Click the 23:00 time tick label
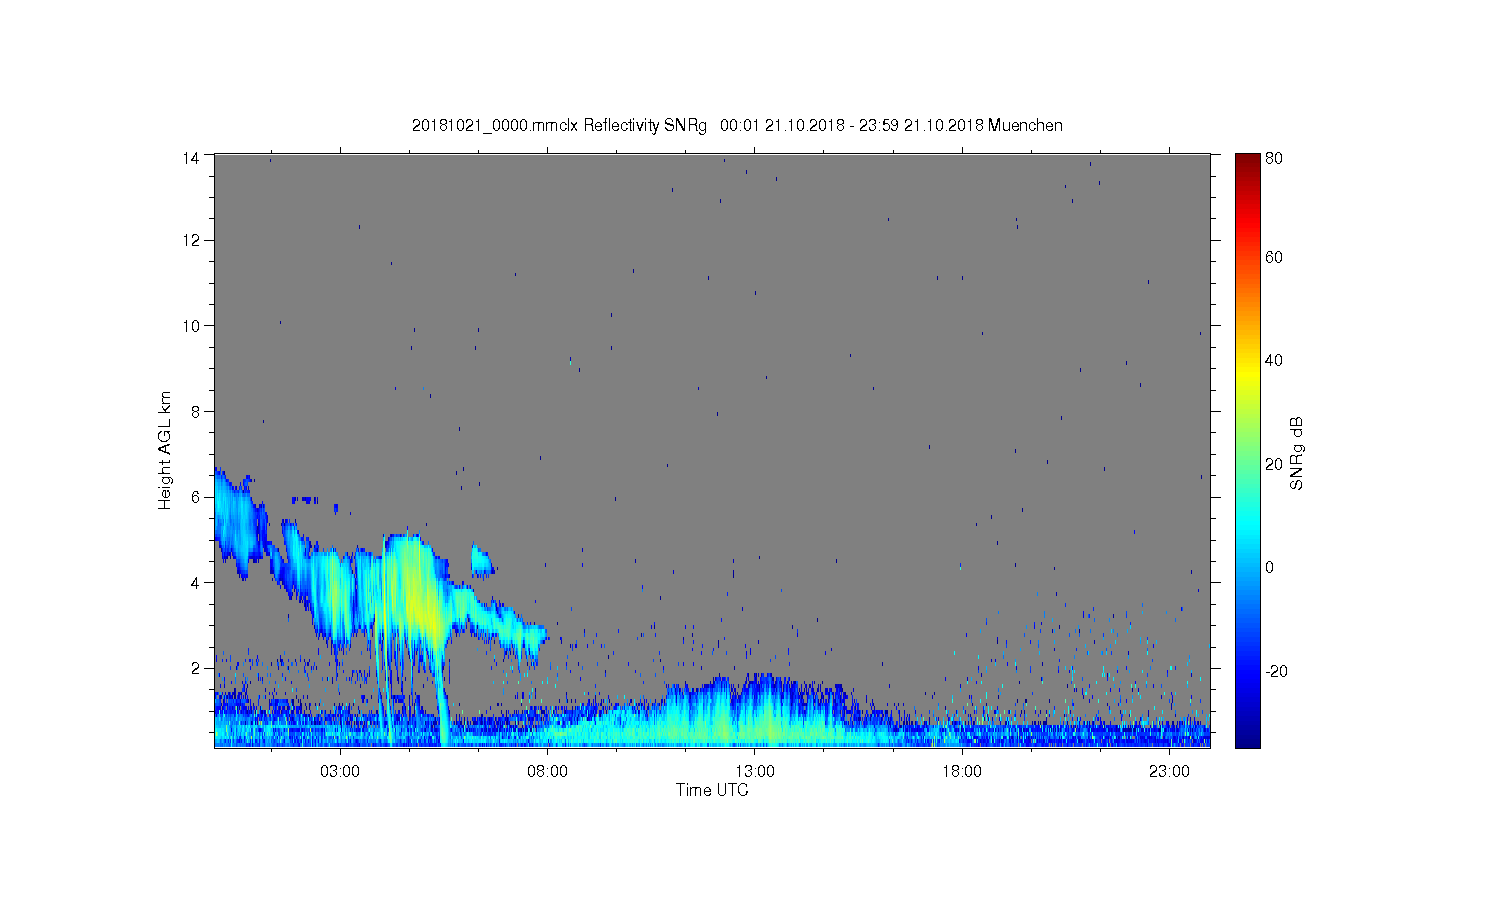This screenshot has width=1500, height=900. [x=1169, y=771]
